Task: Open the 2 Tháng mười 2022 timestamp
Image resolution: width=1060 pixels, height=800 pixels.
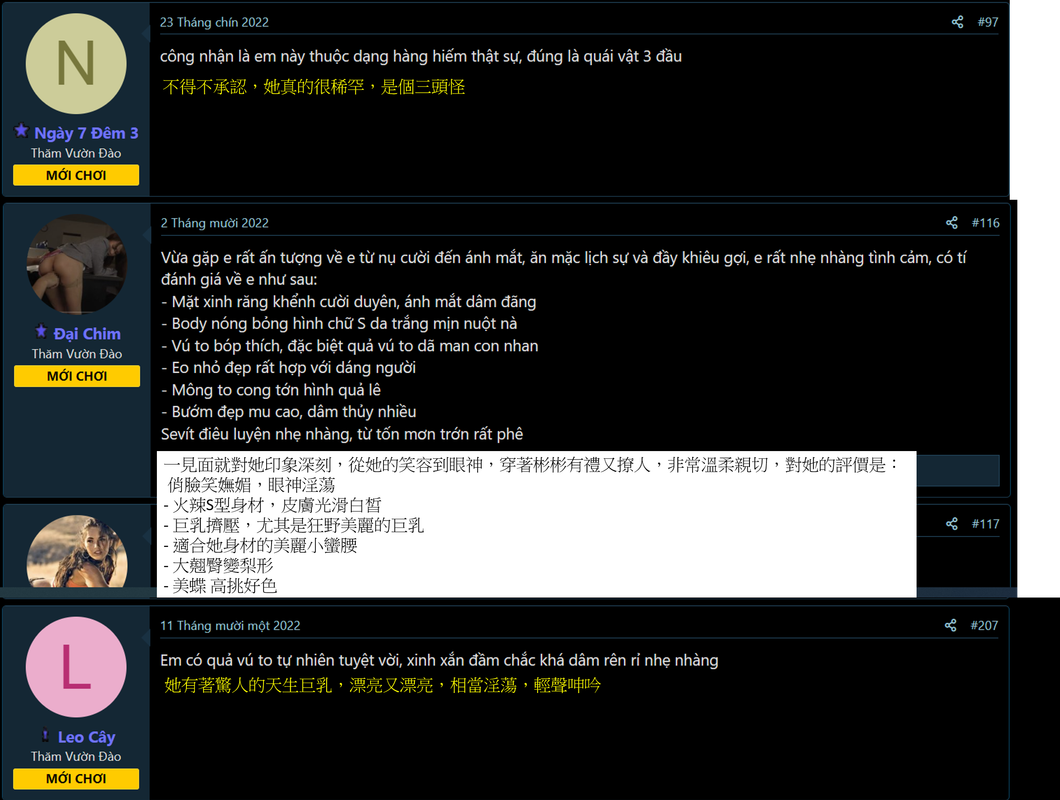Action: click(215, 223)
